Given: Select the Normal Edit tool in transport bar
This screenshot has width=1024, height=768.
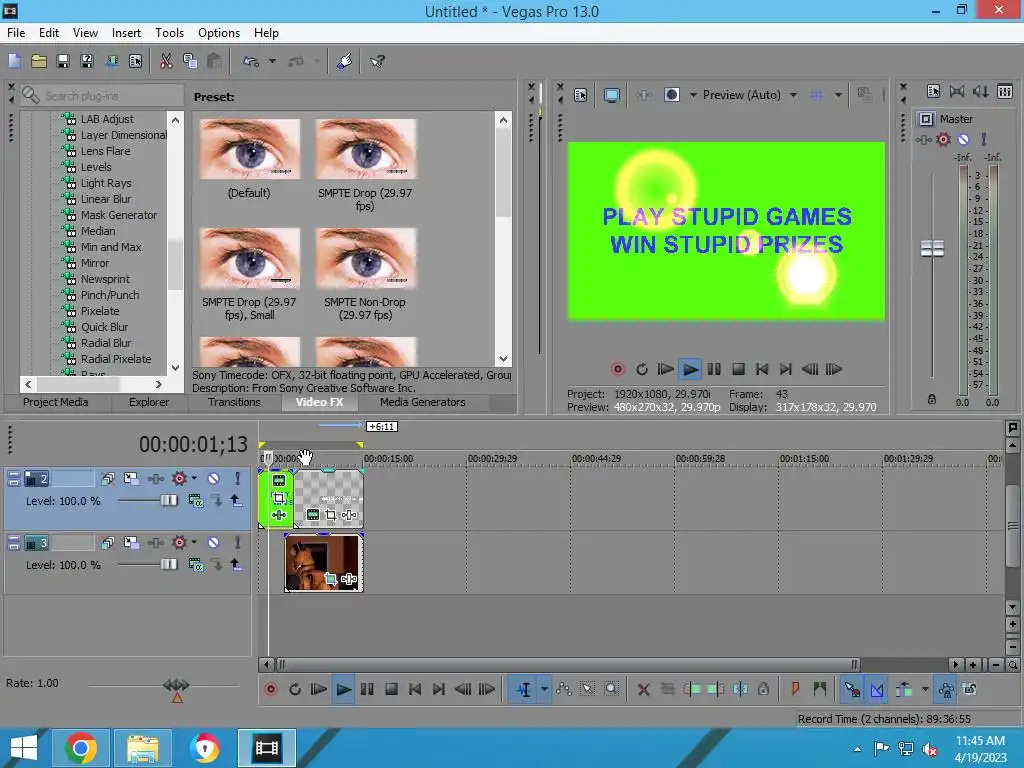Looking at the screenshot, I should pyautogui.click(x=524, y=689).
